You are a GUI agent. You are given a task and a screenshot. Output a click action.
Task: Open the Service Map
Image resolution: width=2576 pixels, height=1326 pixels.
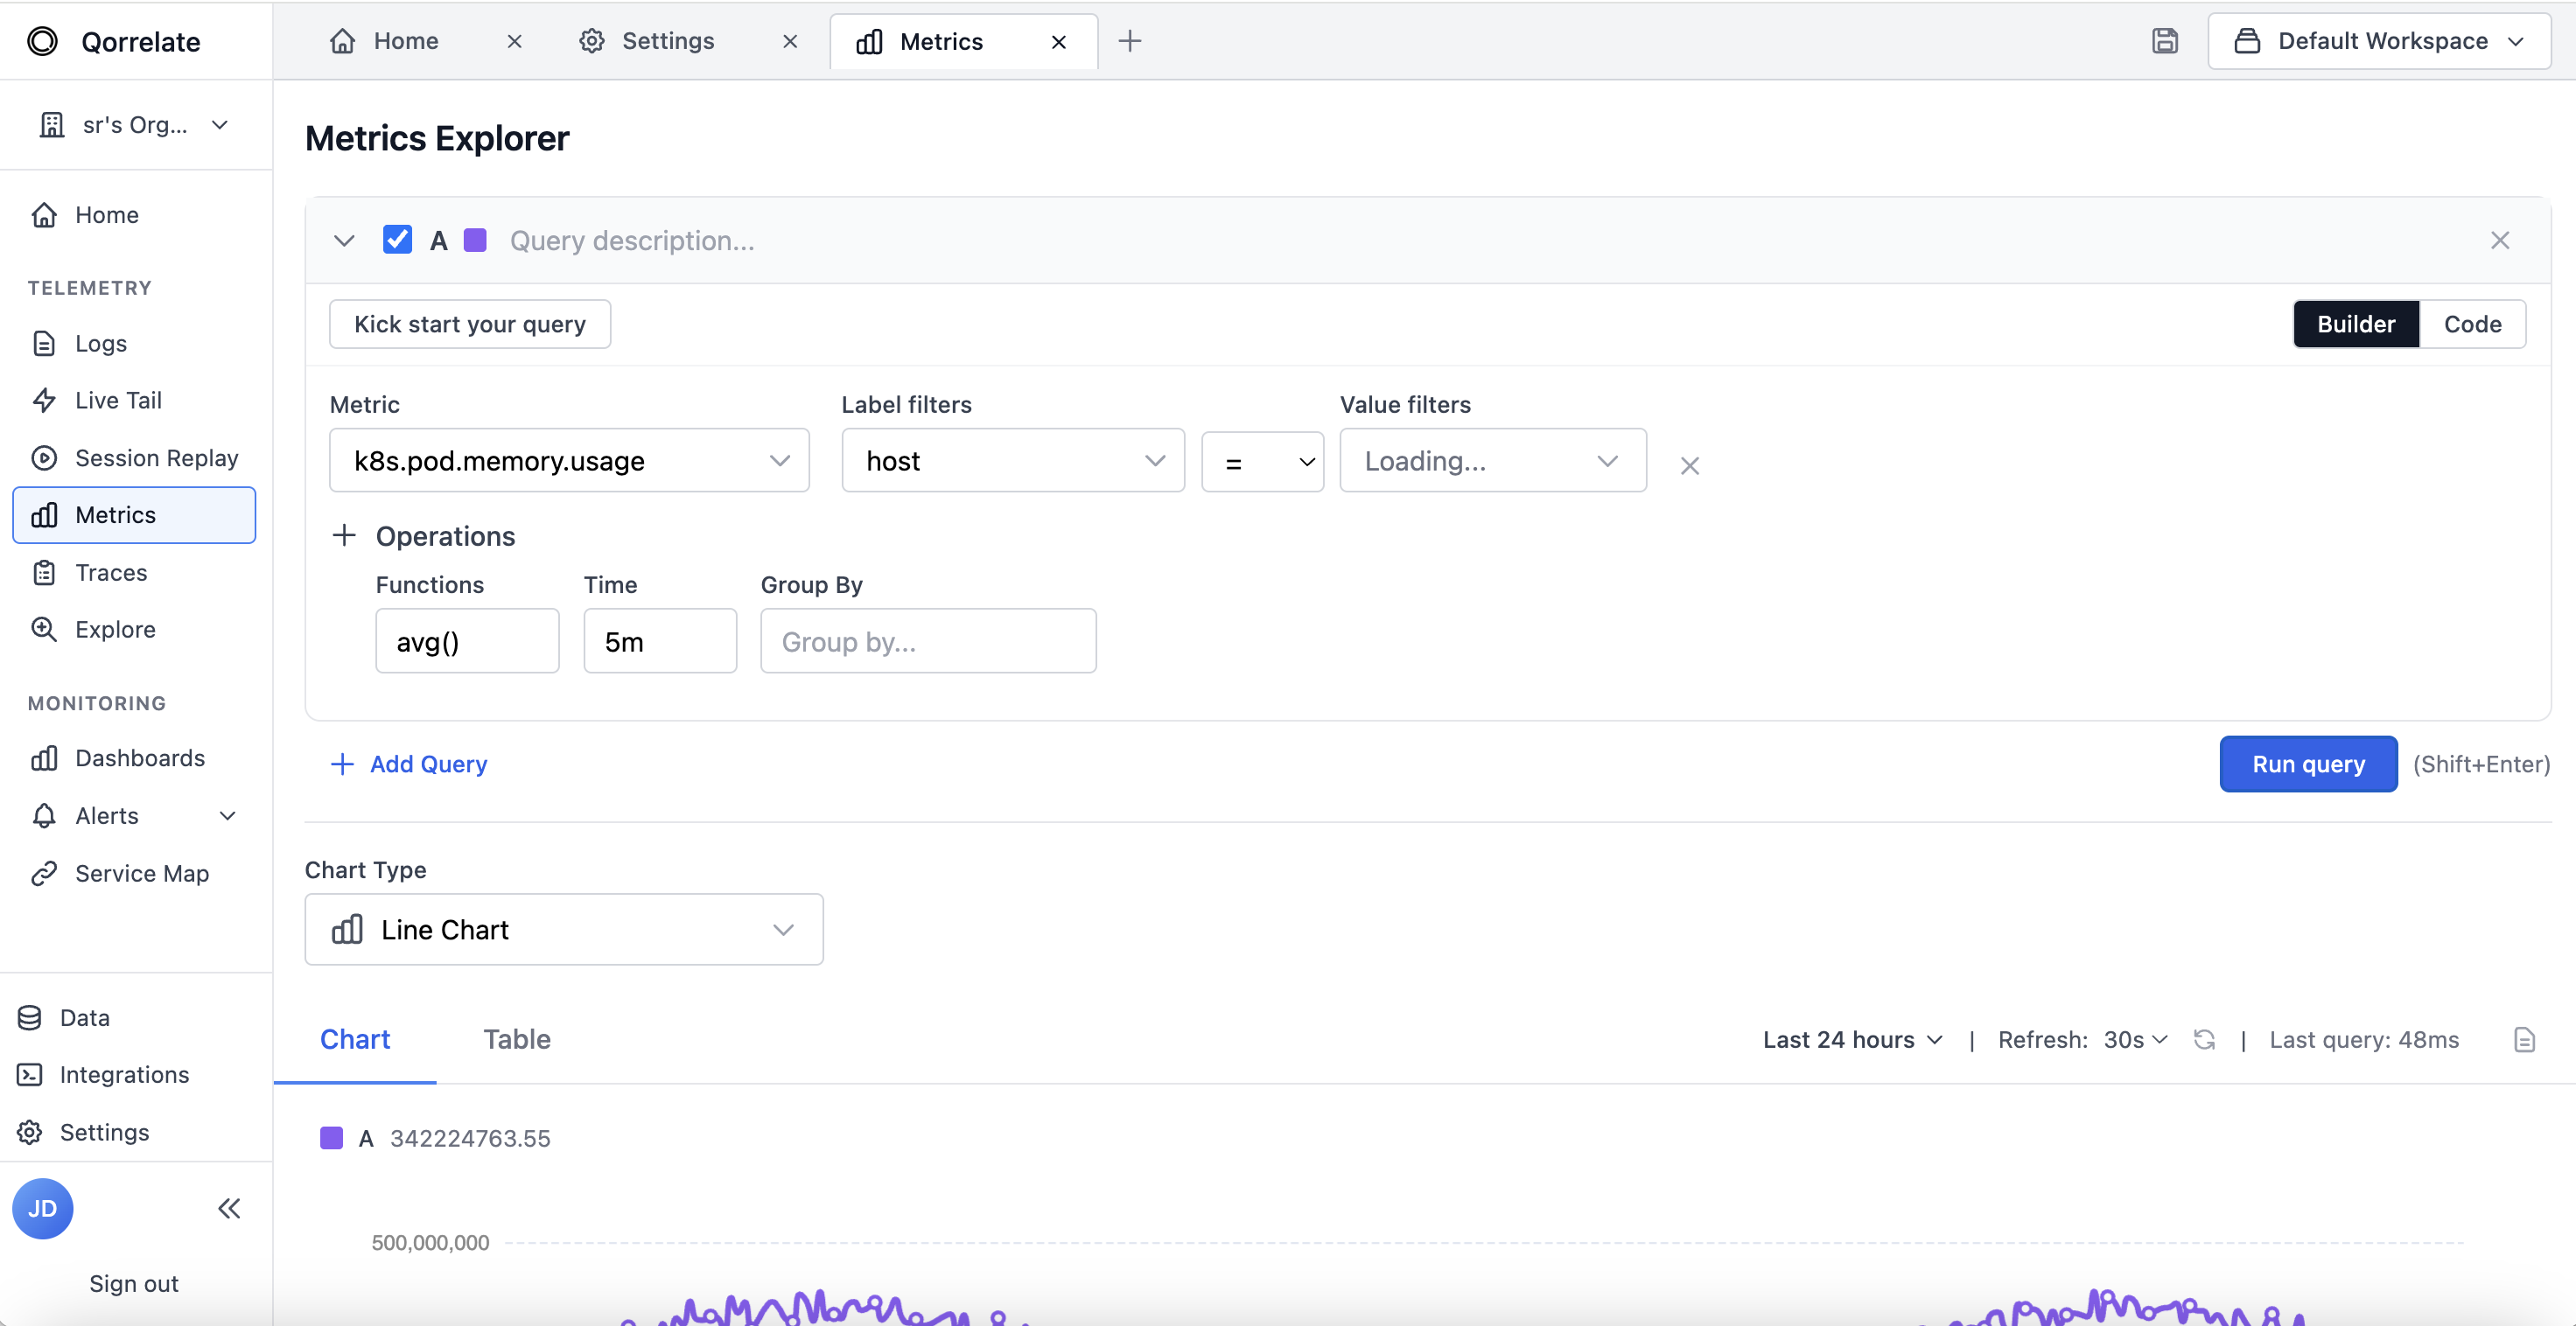pos(142,872)
